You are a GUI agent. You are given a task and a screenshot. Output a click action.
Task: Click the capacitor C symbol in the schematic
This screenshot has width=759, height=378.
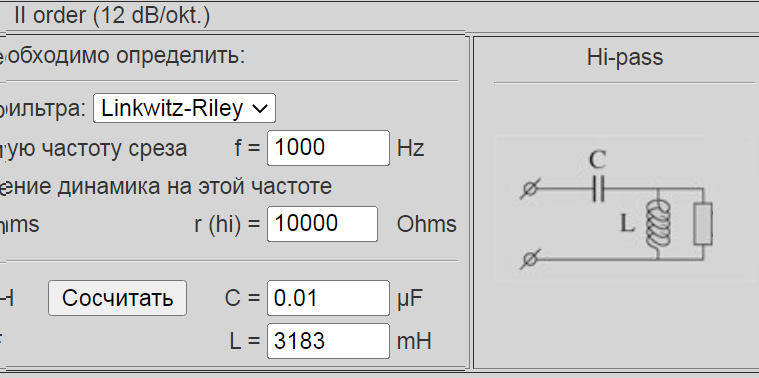coord(598,189)
